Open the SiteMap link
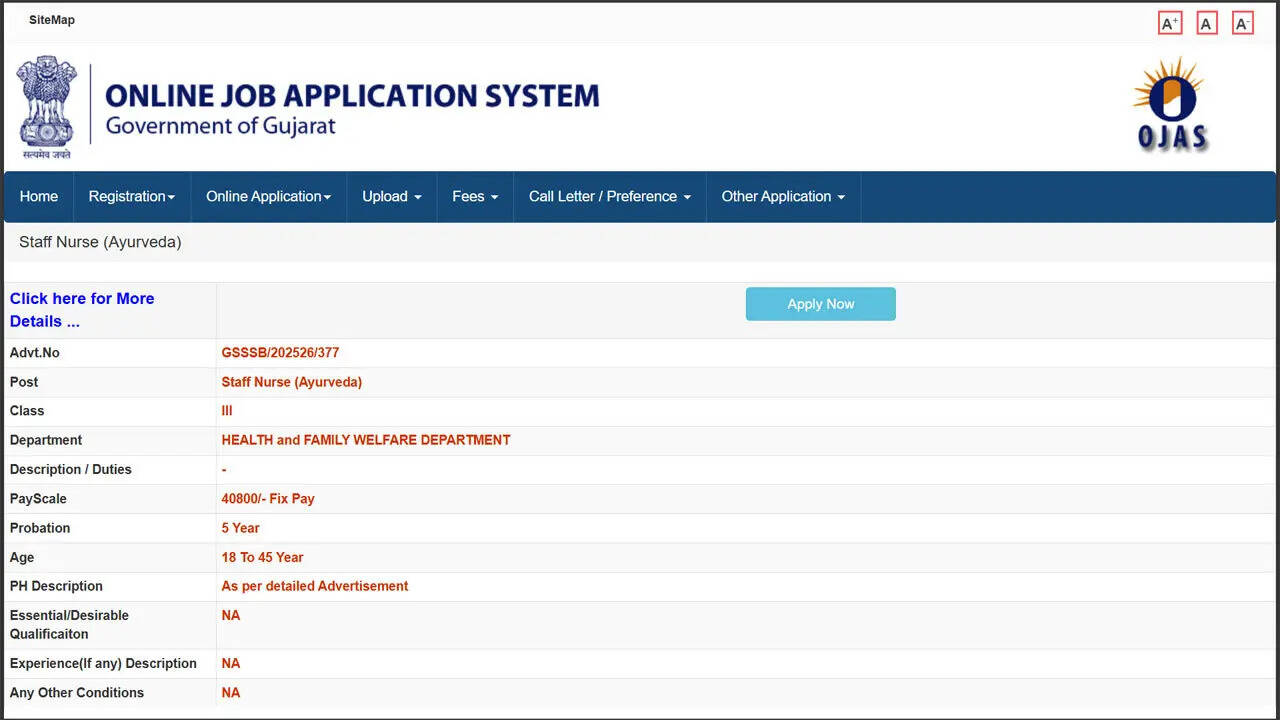Image resolution: width=1280 pixels, height=720 pixels. 51,19
